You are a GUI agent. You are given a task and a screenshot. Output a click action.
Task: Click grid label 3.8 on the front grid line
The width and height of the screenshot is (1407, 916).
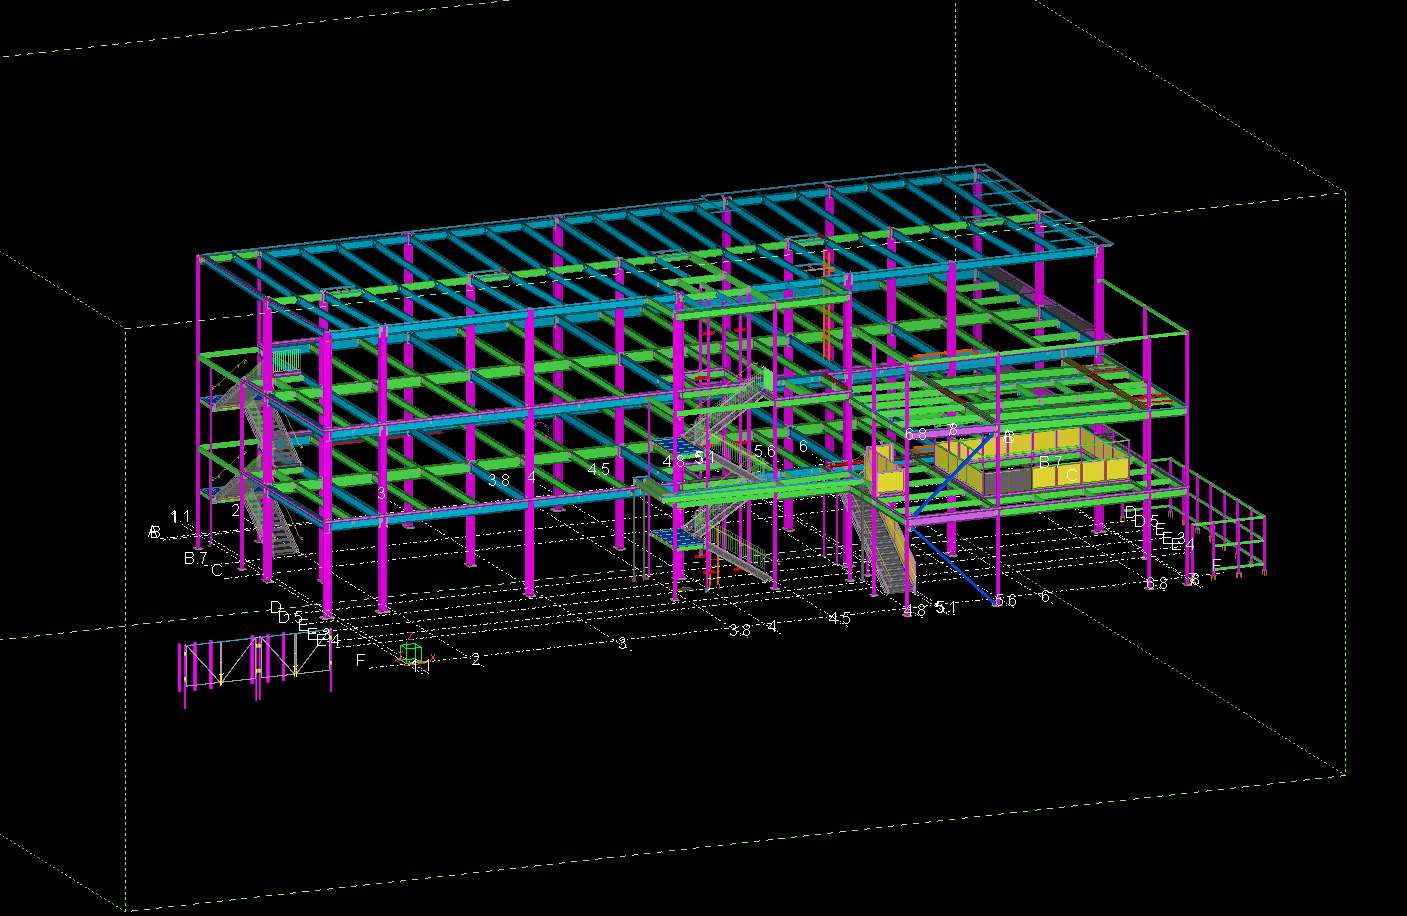click(739, 630)
